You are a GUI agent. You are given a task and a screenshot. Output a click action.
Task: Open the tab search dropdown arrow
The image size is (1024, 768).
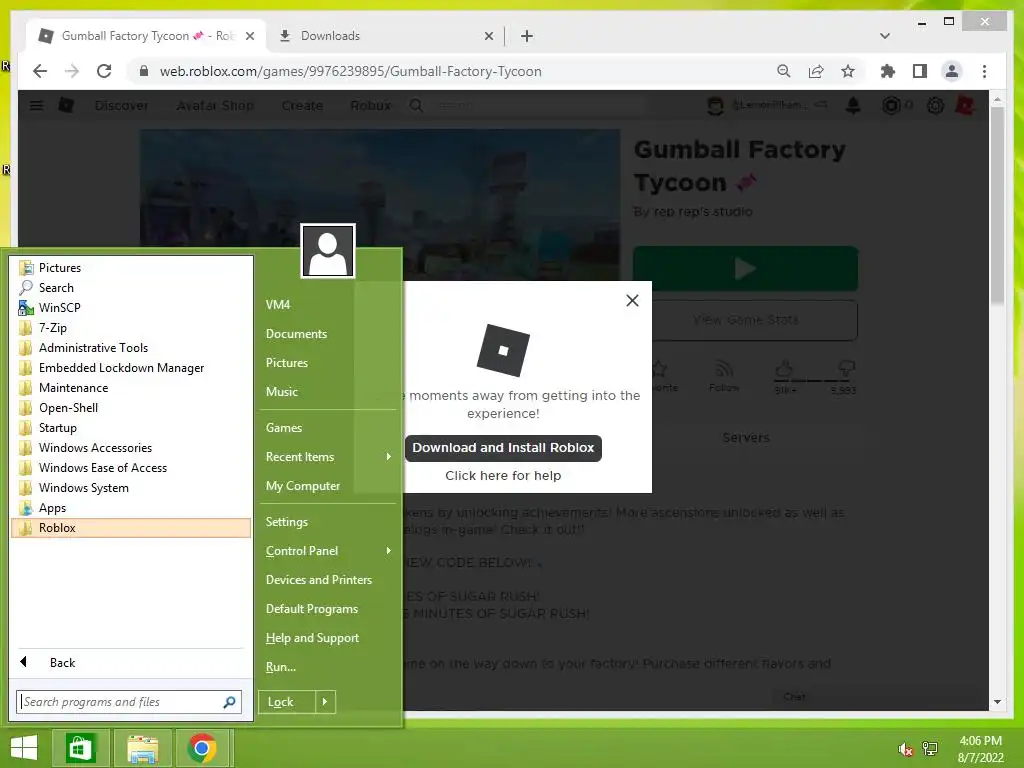(885, 36)
